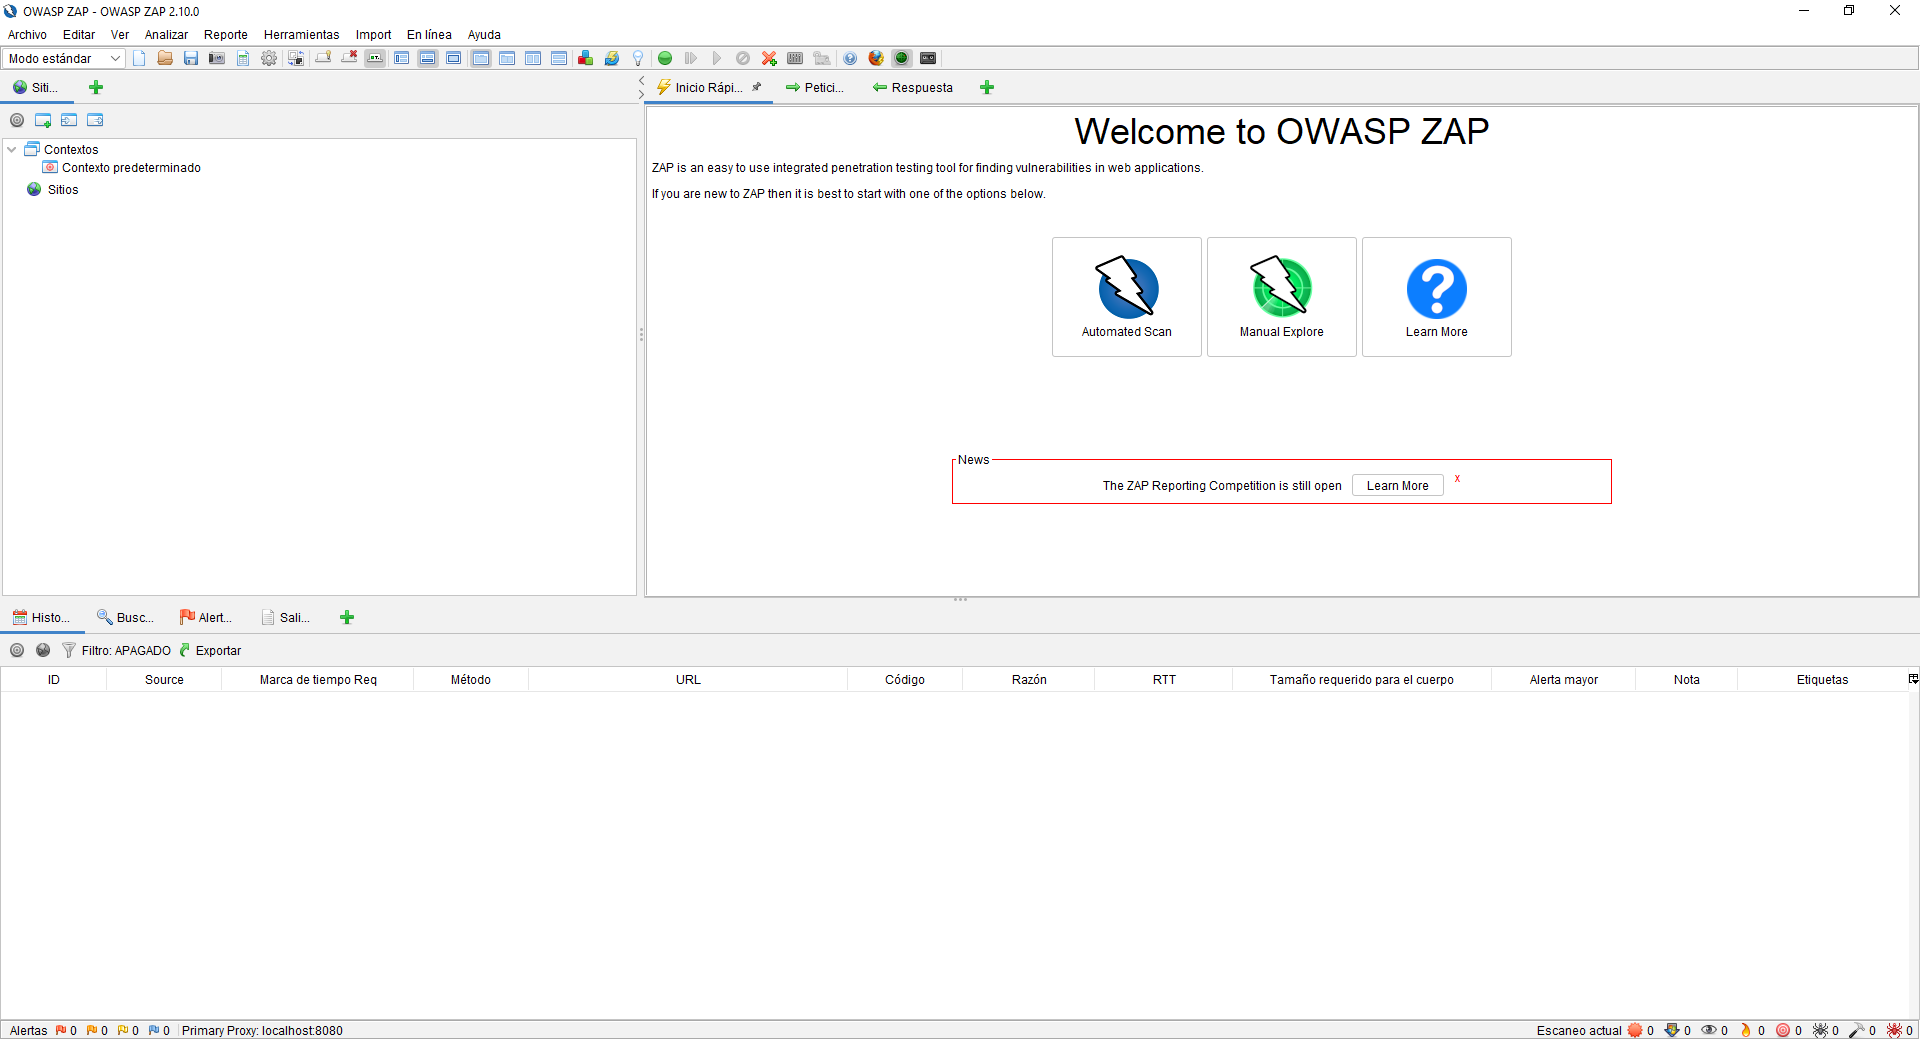Open the En línea menu
This screenshot has width=1920, height=1040.
[x=429, y=35]
